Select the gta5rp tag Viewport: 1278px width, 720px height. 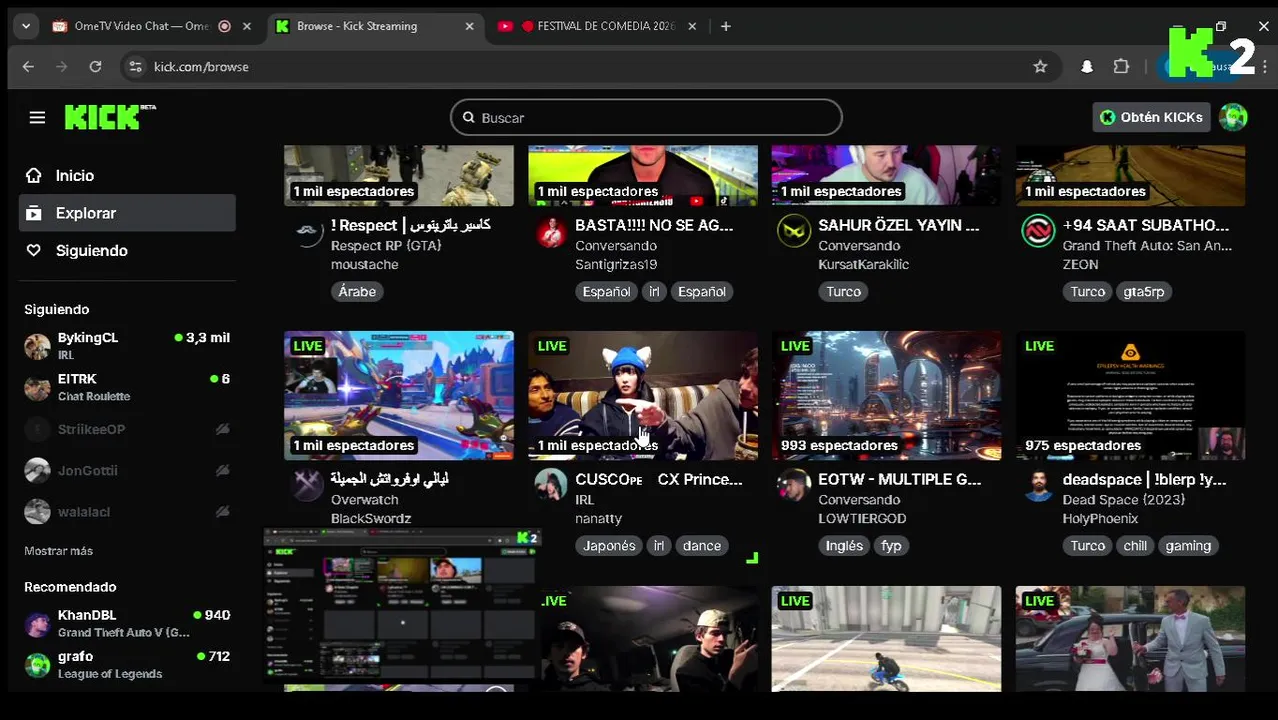pyautogui.click(x=1144, y=292)
